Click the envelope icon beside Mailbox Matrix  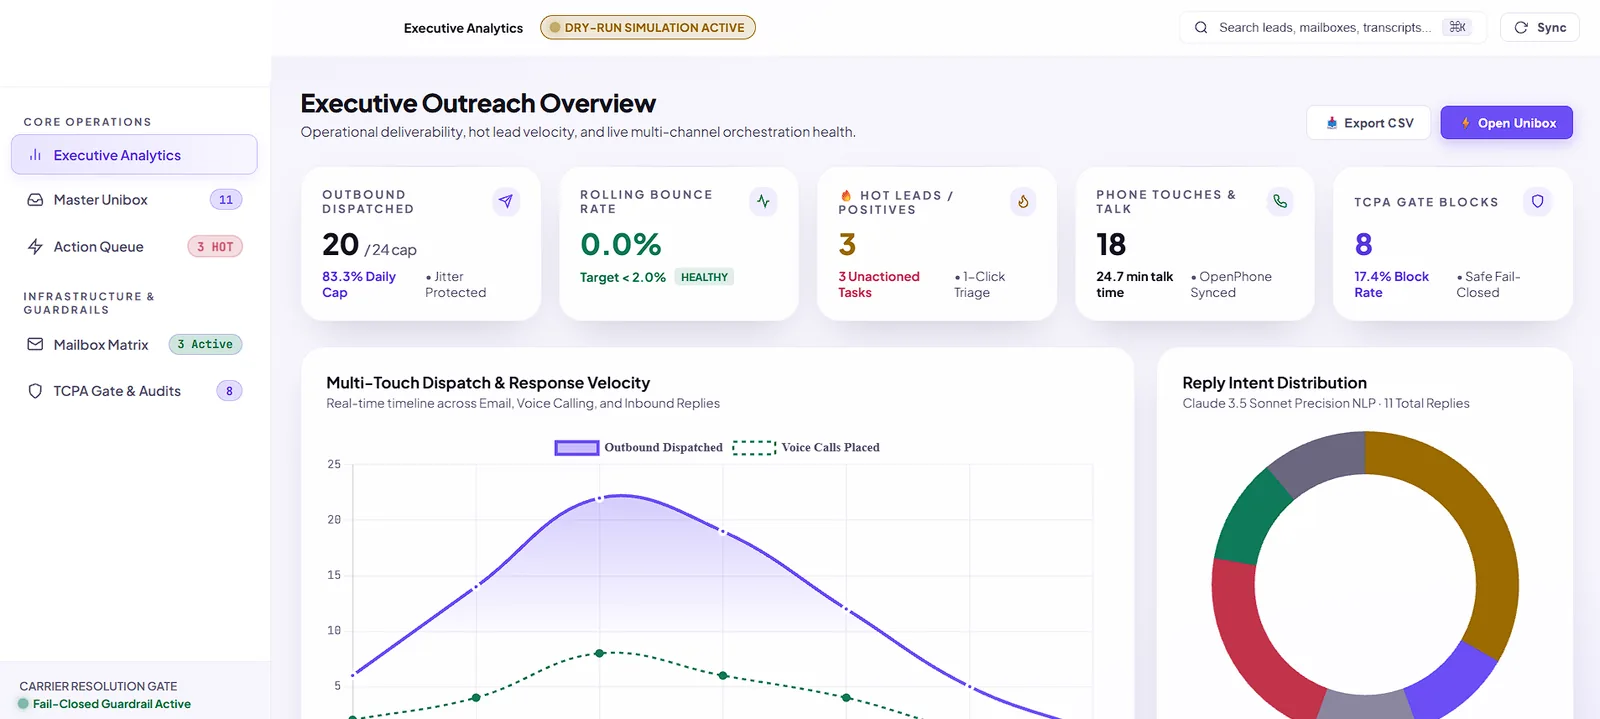pyautogui.click(x=35, y=344)
